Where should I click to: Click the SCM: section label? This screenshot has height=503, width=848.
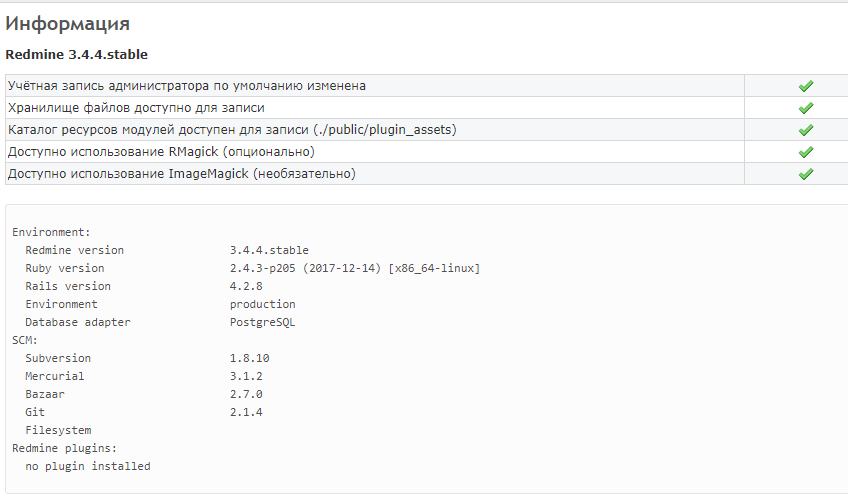25,340
